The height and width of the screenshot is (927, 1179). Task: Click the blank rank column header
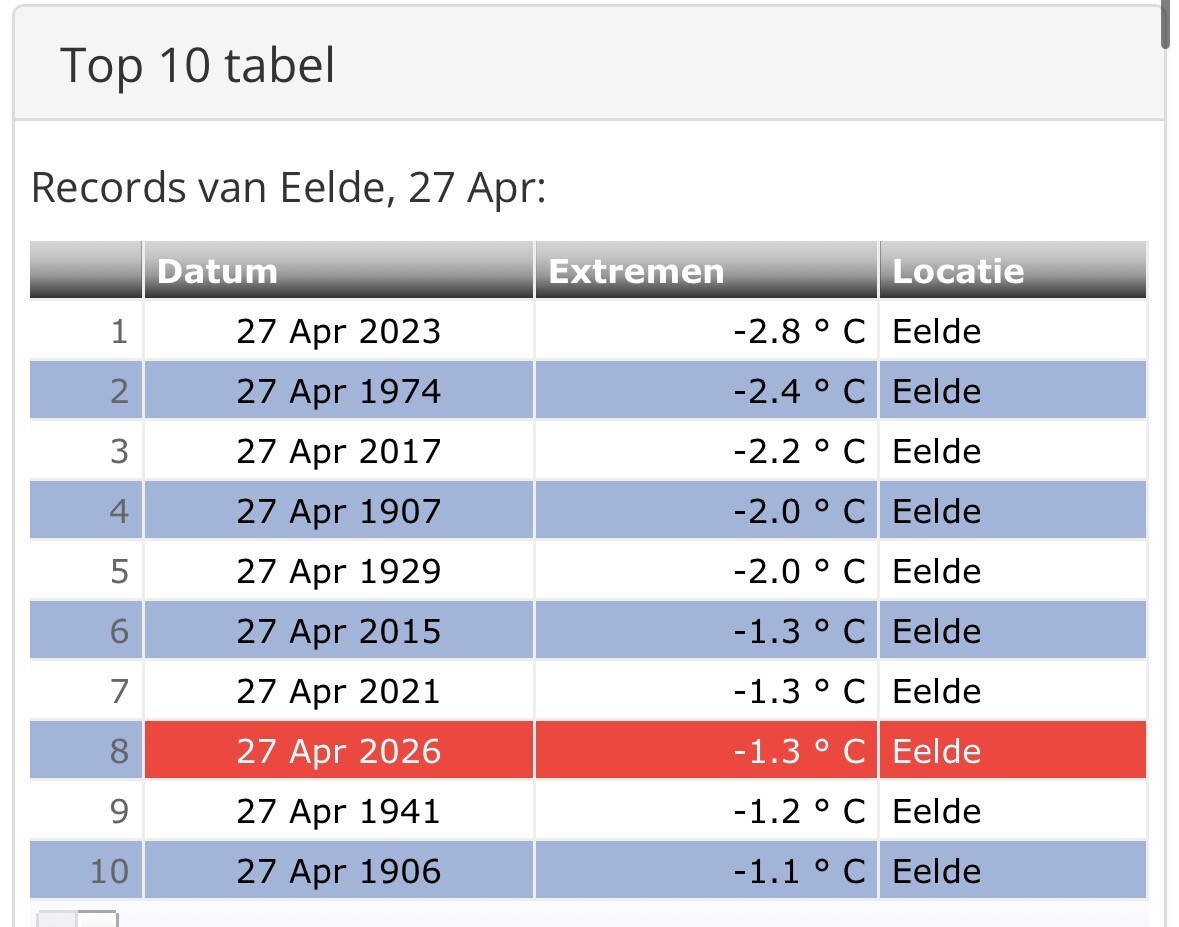[86, 271]
